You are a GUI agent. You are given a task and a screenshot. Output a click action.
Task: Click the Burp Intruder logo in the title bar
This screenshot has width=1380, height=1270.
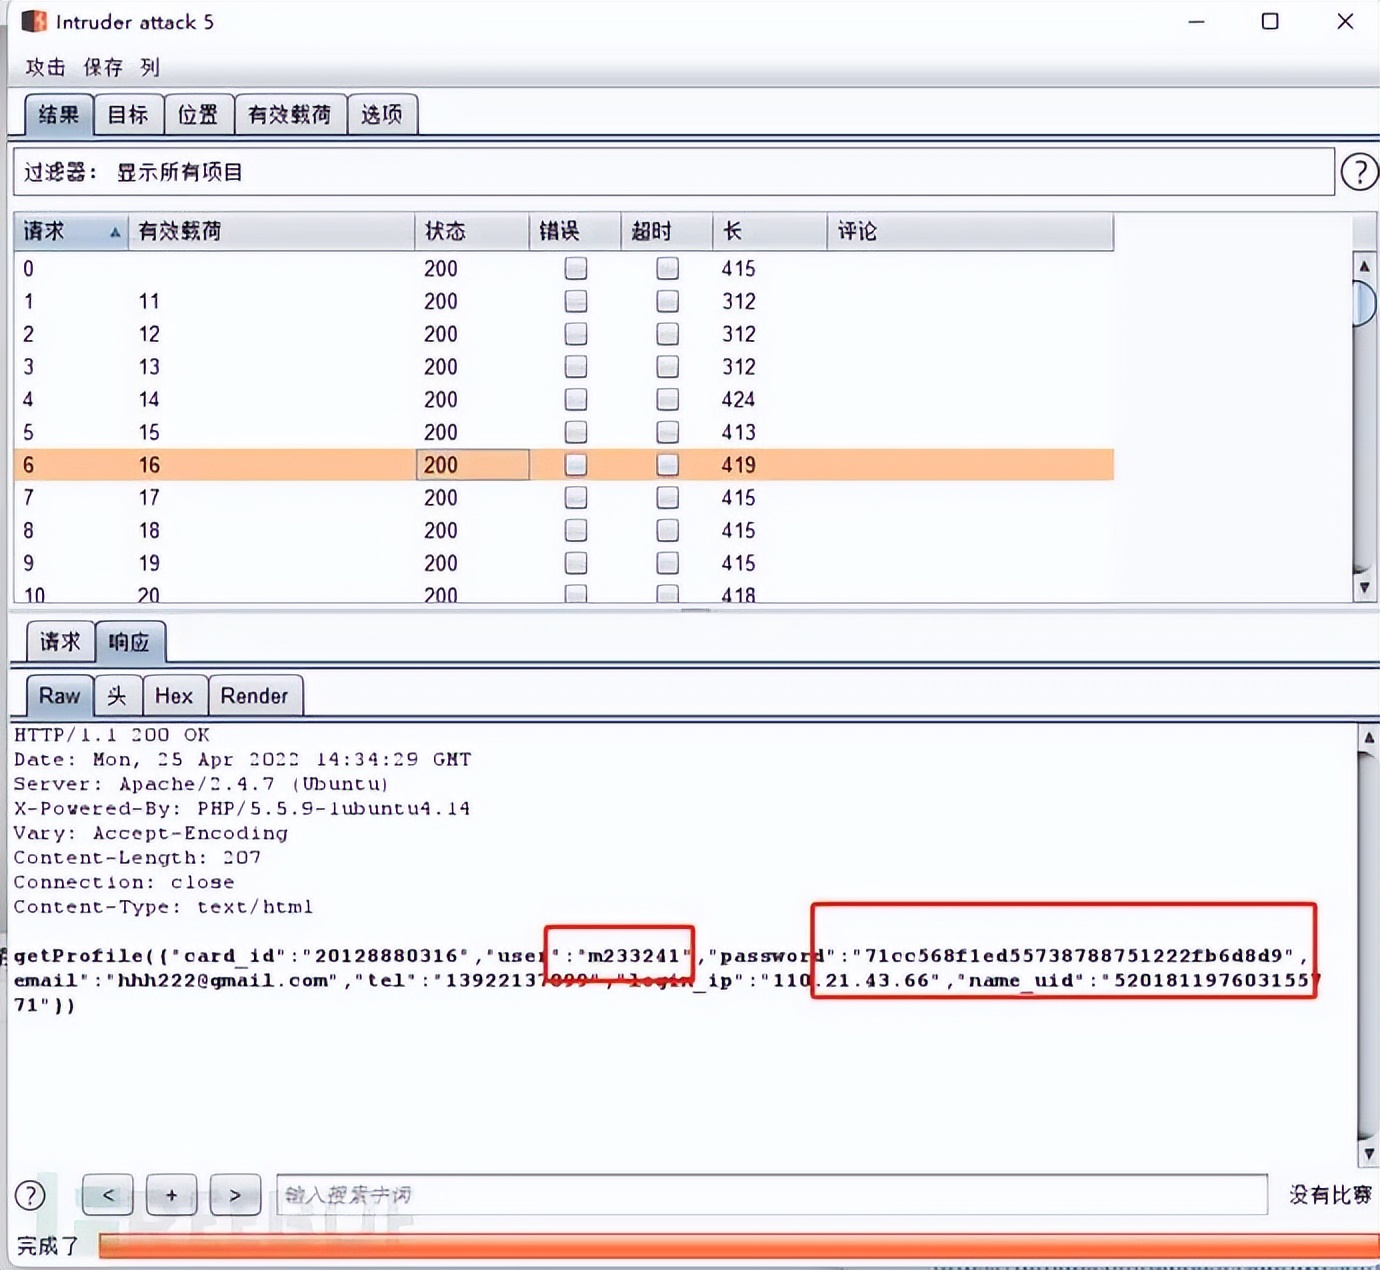point(33,20)
